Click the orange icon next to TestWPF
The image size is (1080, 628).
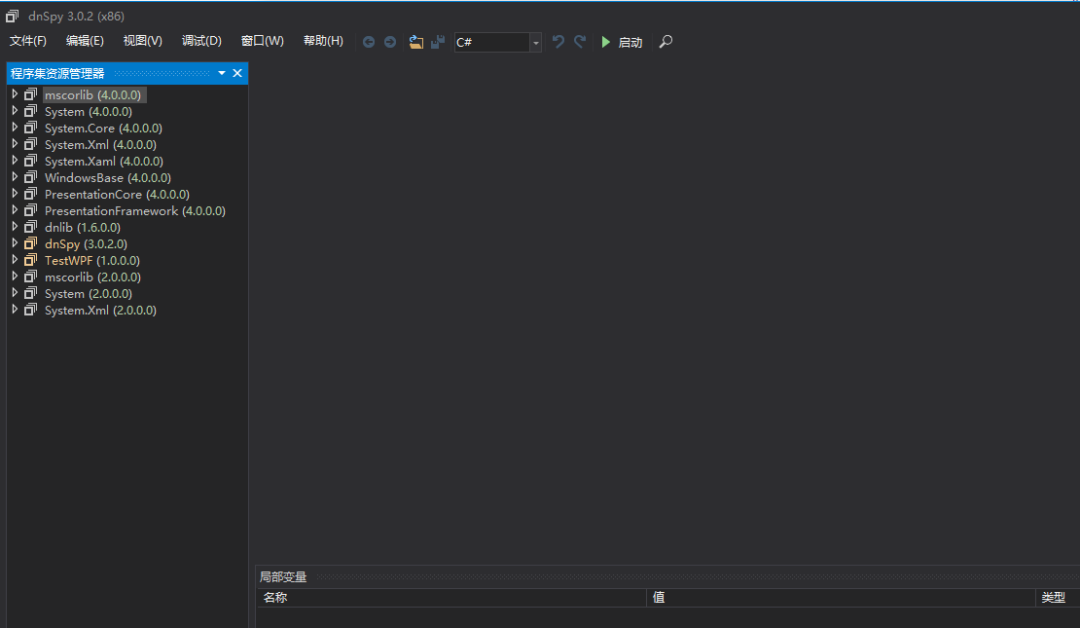click(30, 260)
